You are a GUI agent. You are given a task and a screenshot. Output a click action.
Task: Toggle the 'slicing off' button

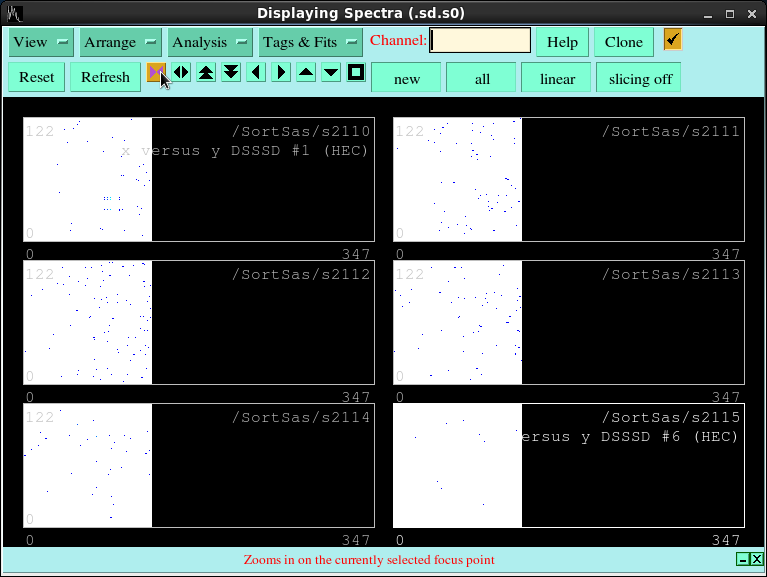coord(640,79)
